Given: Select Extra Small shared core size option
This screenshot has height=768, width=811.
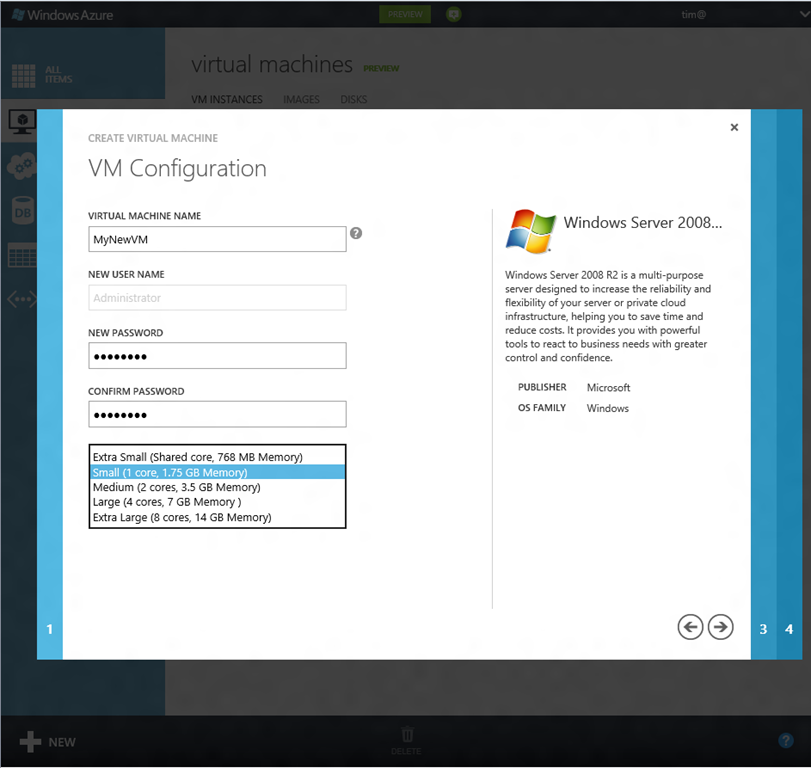Looking at the screenshot, I should (x=217, y=457).
